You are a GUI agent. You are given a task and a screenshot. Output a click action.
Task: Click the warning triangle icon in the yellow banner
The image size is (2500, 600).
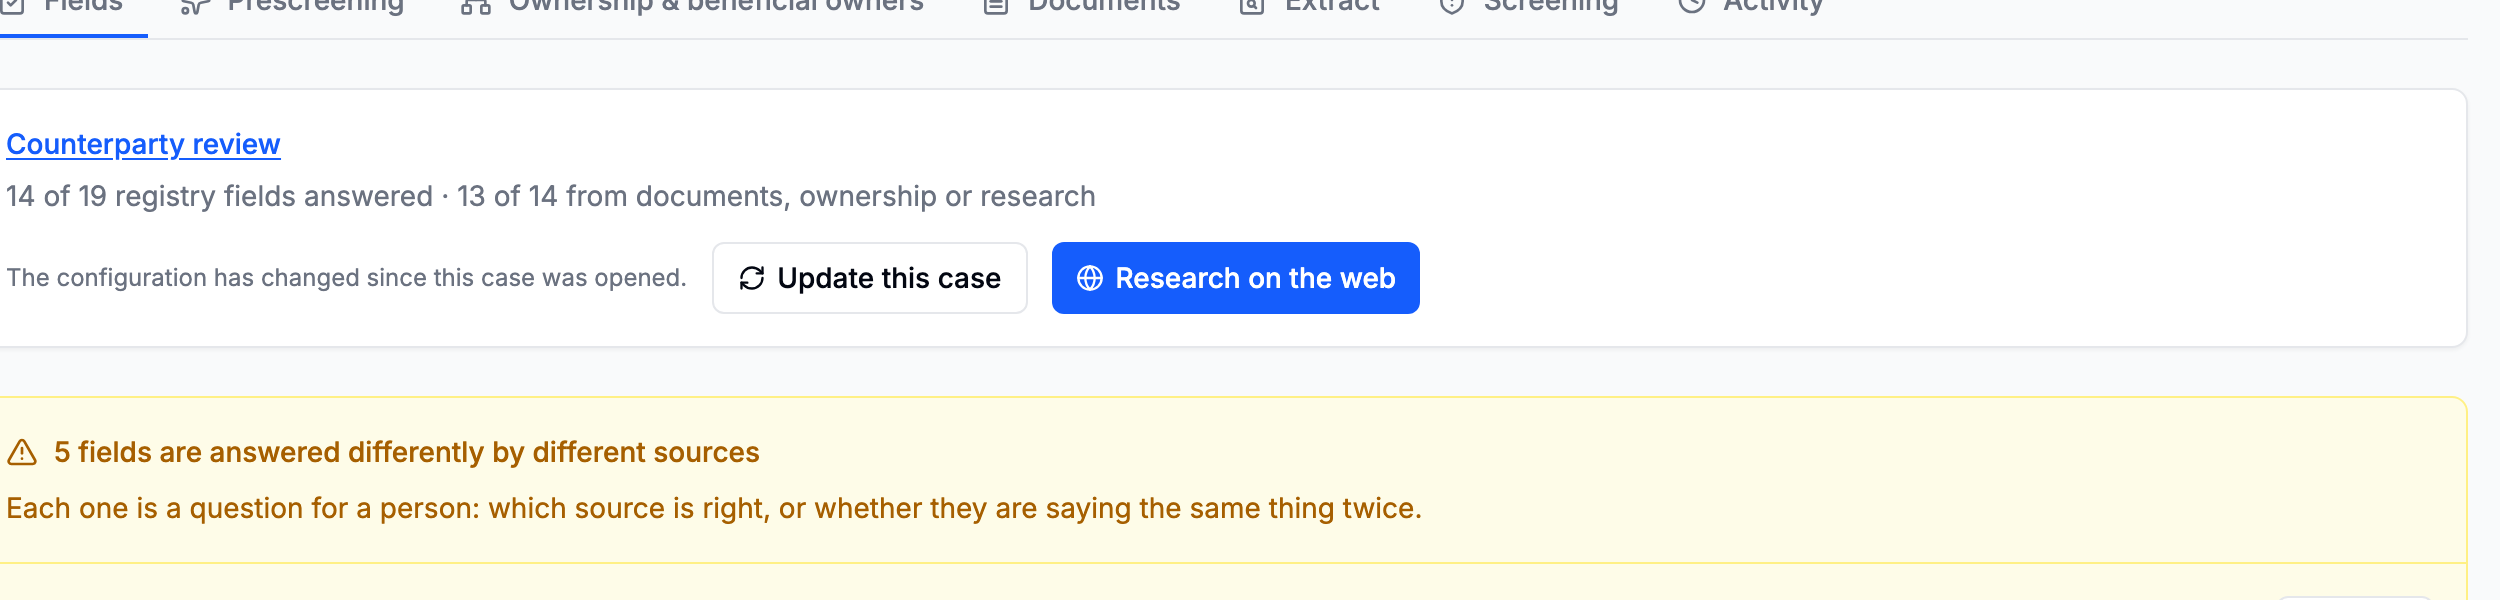pyautogui.click(x=22, y=453)
